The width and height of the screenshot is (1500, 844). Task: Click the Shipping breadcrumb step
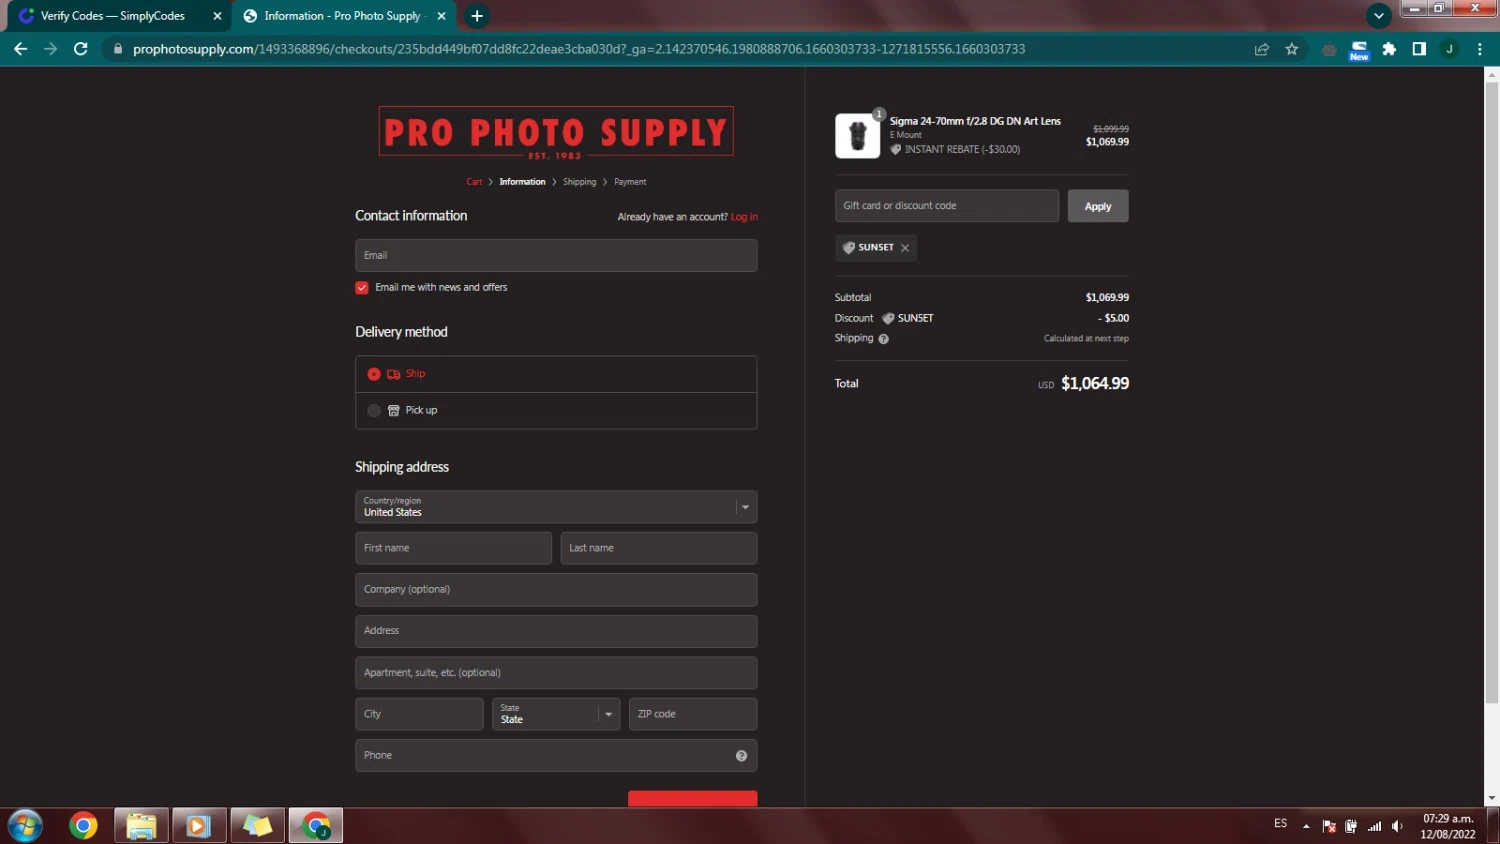pos(579,182)
